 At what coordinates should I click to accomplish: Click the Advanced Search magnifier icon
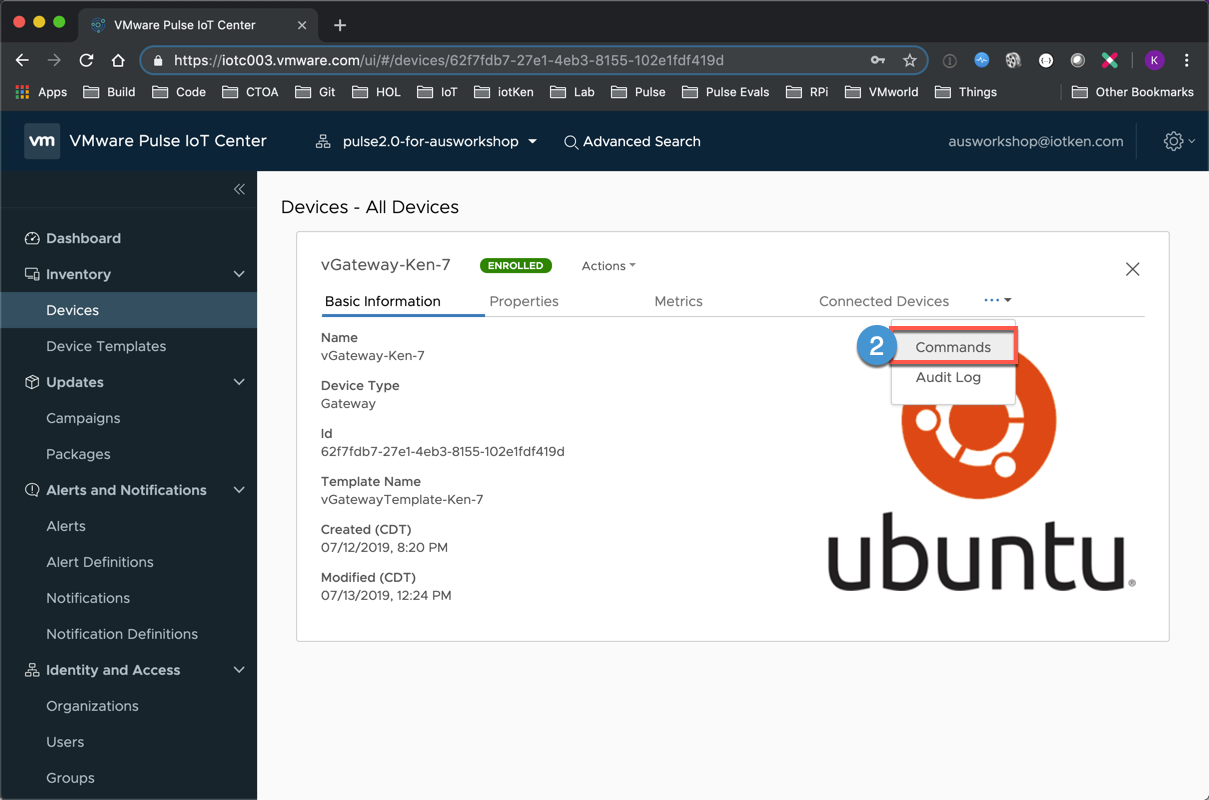(571, 142)
